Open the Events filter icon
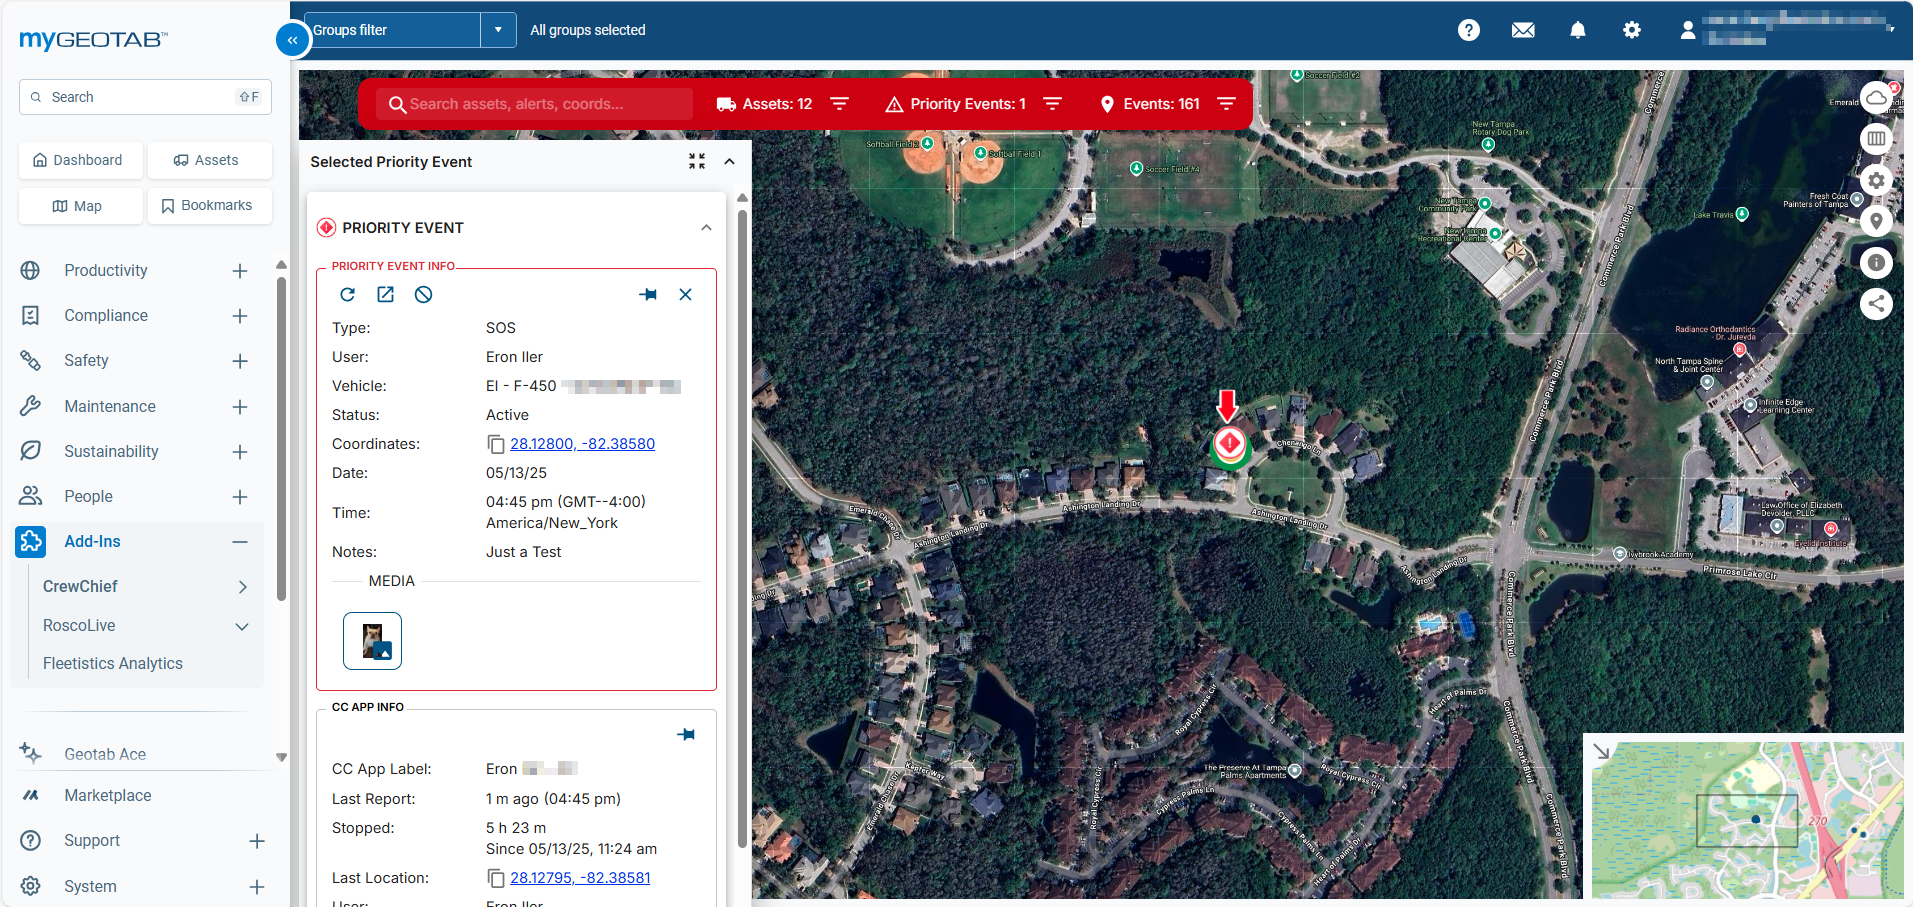 1226,104
